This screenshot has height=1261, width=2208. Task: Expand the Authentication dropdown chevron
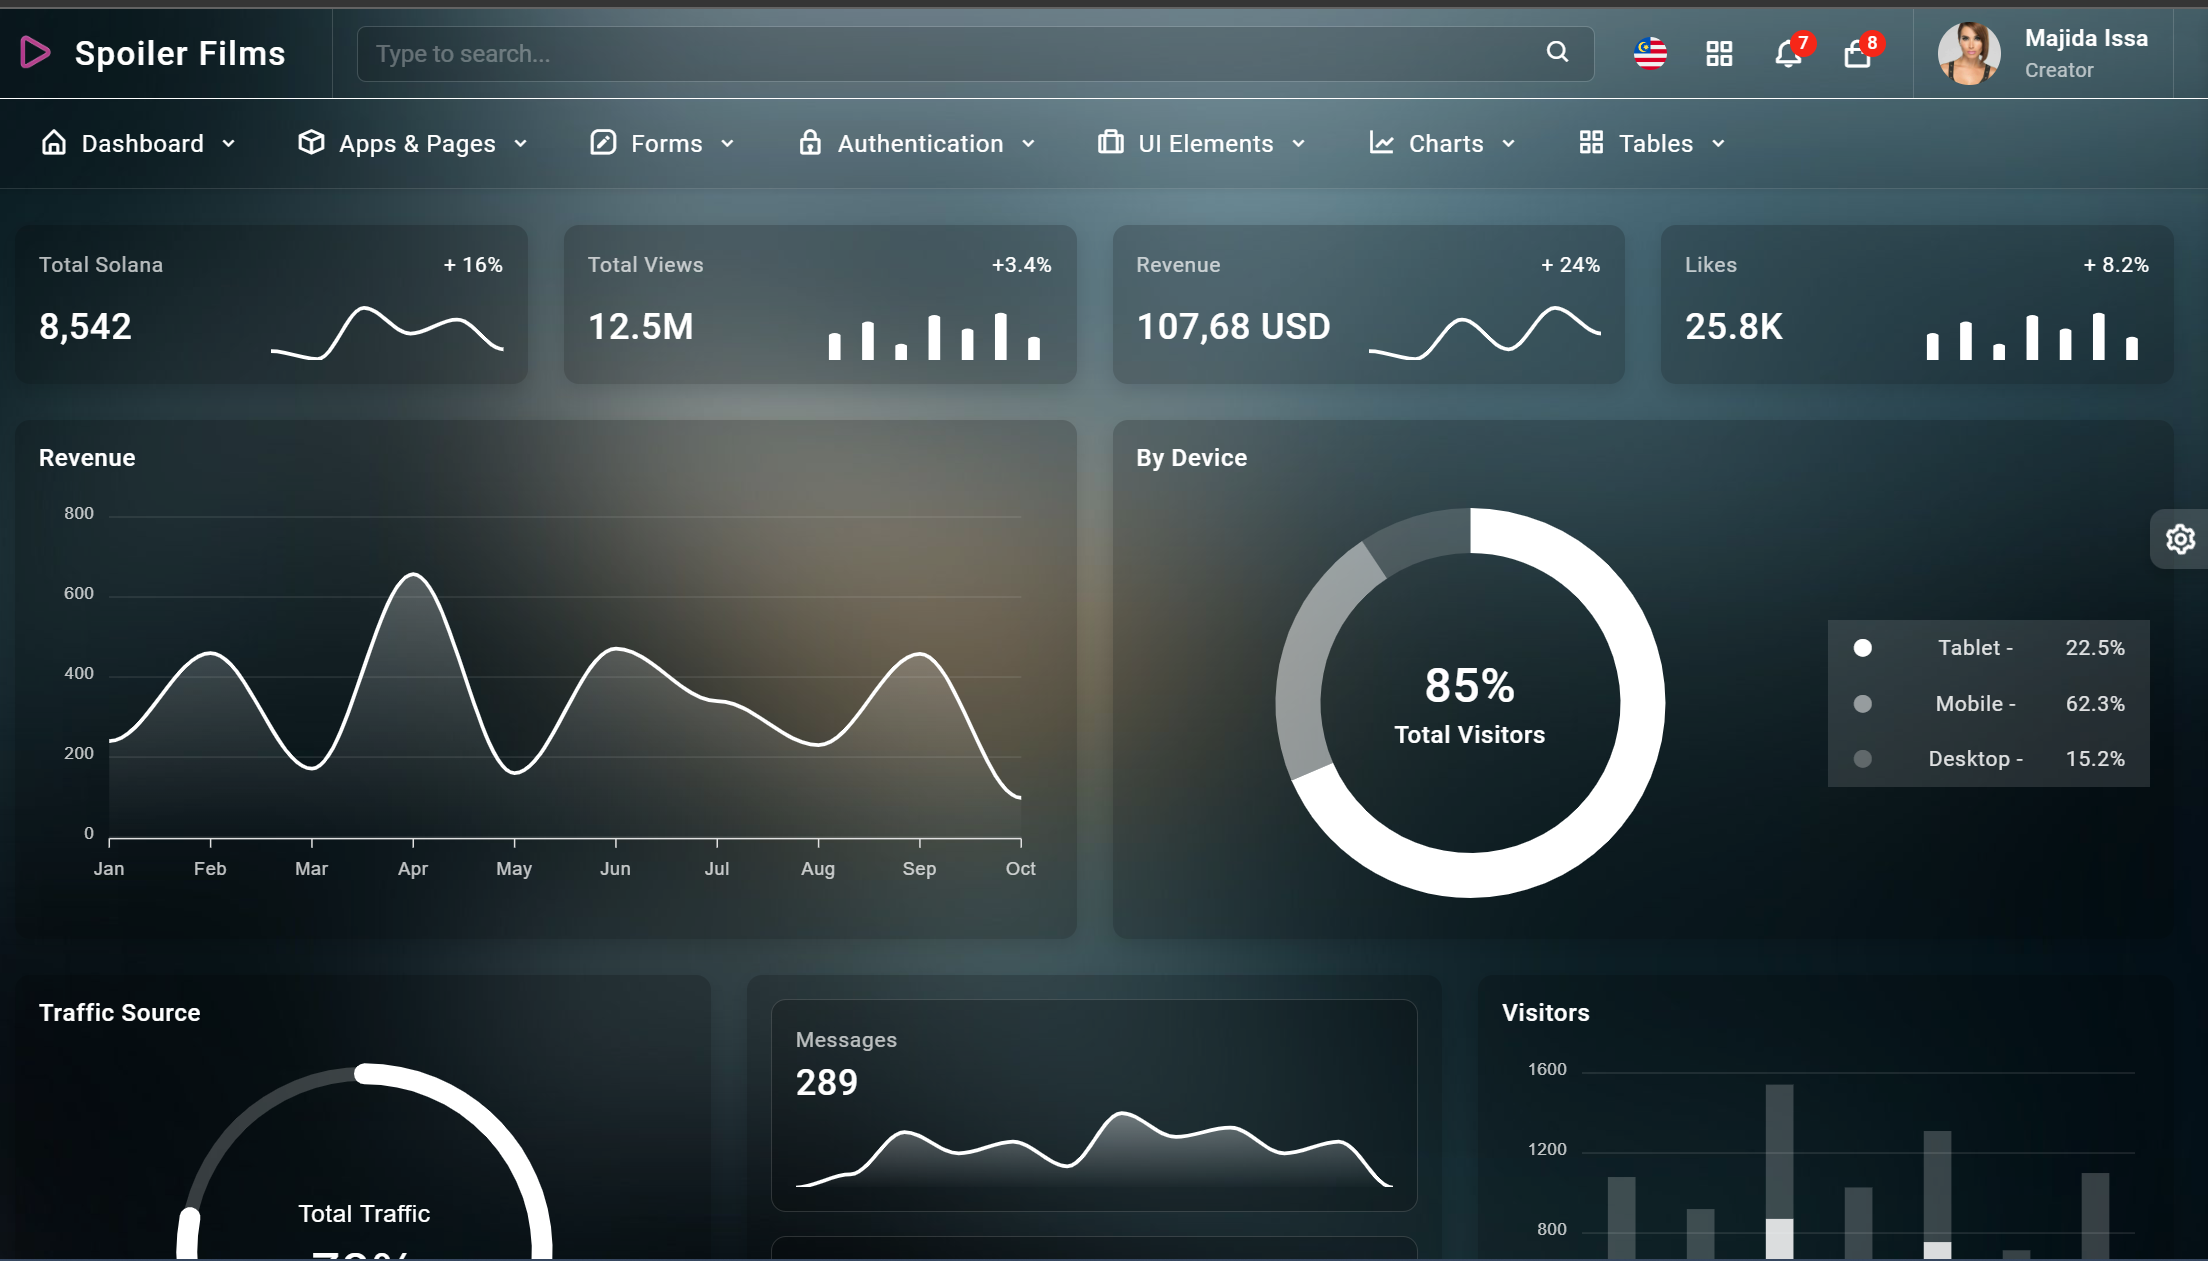(x=1029, y=144)
